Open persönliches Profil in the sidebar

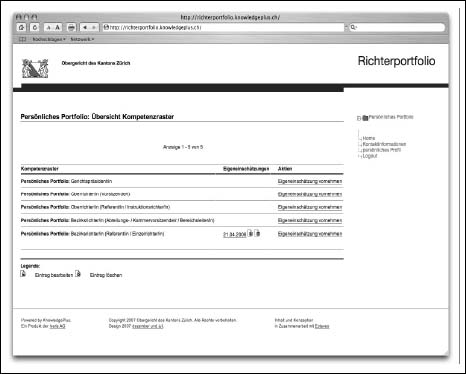(x=382, y=150)
